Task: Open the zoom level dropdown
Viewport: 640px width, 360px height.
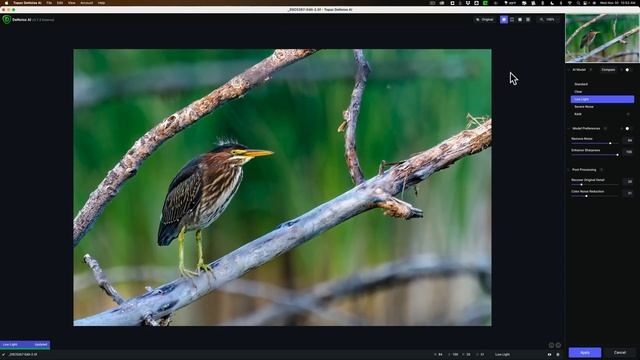Action: (549, 20)
